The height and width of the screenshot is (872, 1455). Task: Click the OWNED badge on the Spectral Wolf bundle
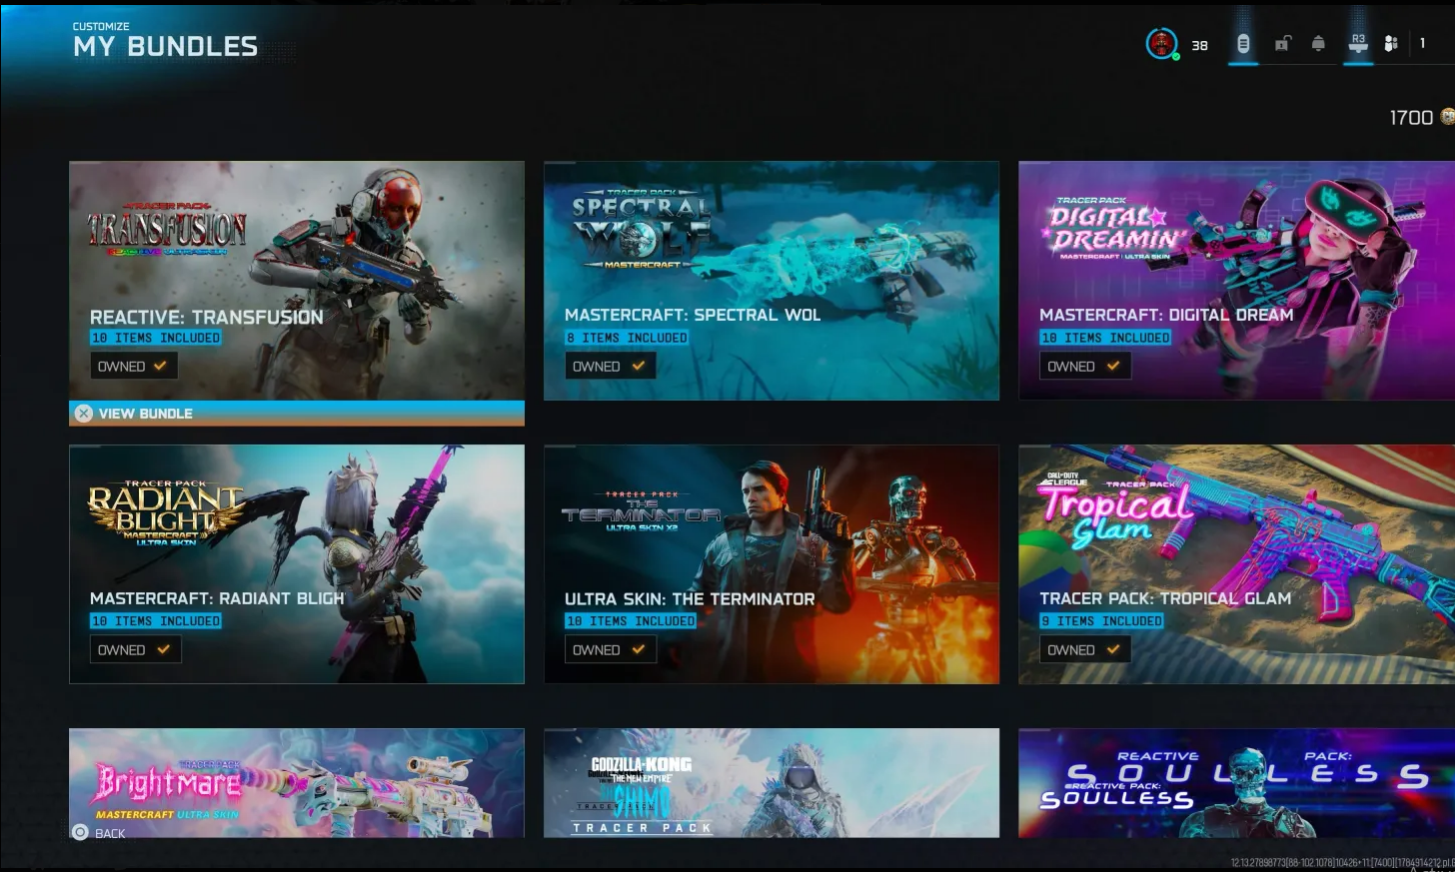click(x=609, y=366)
